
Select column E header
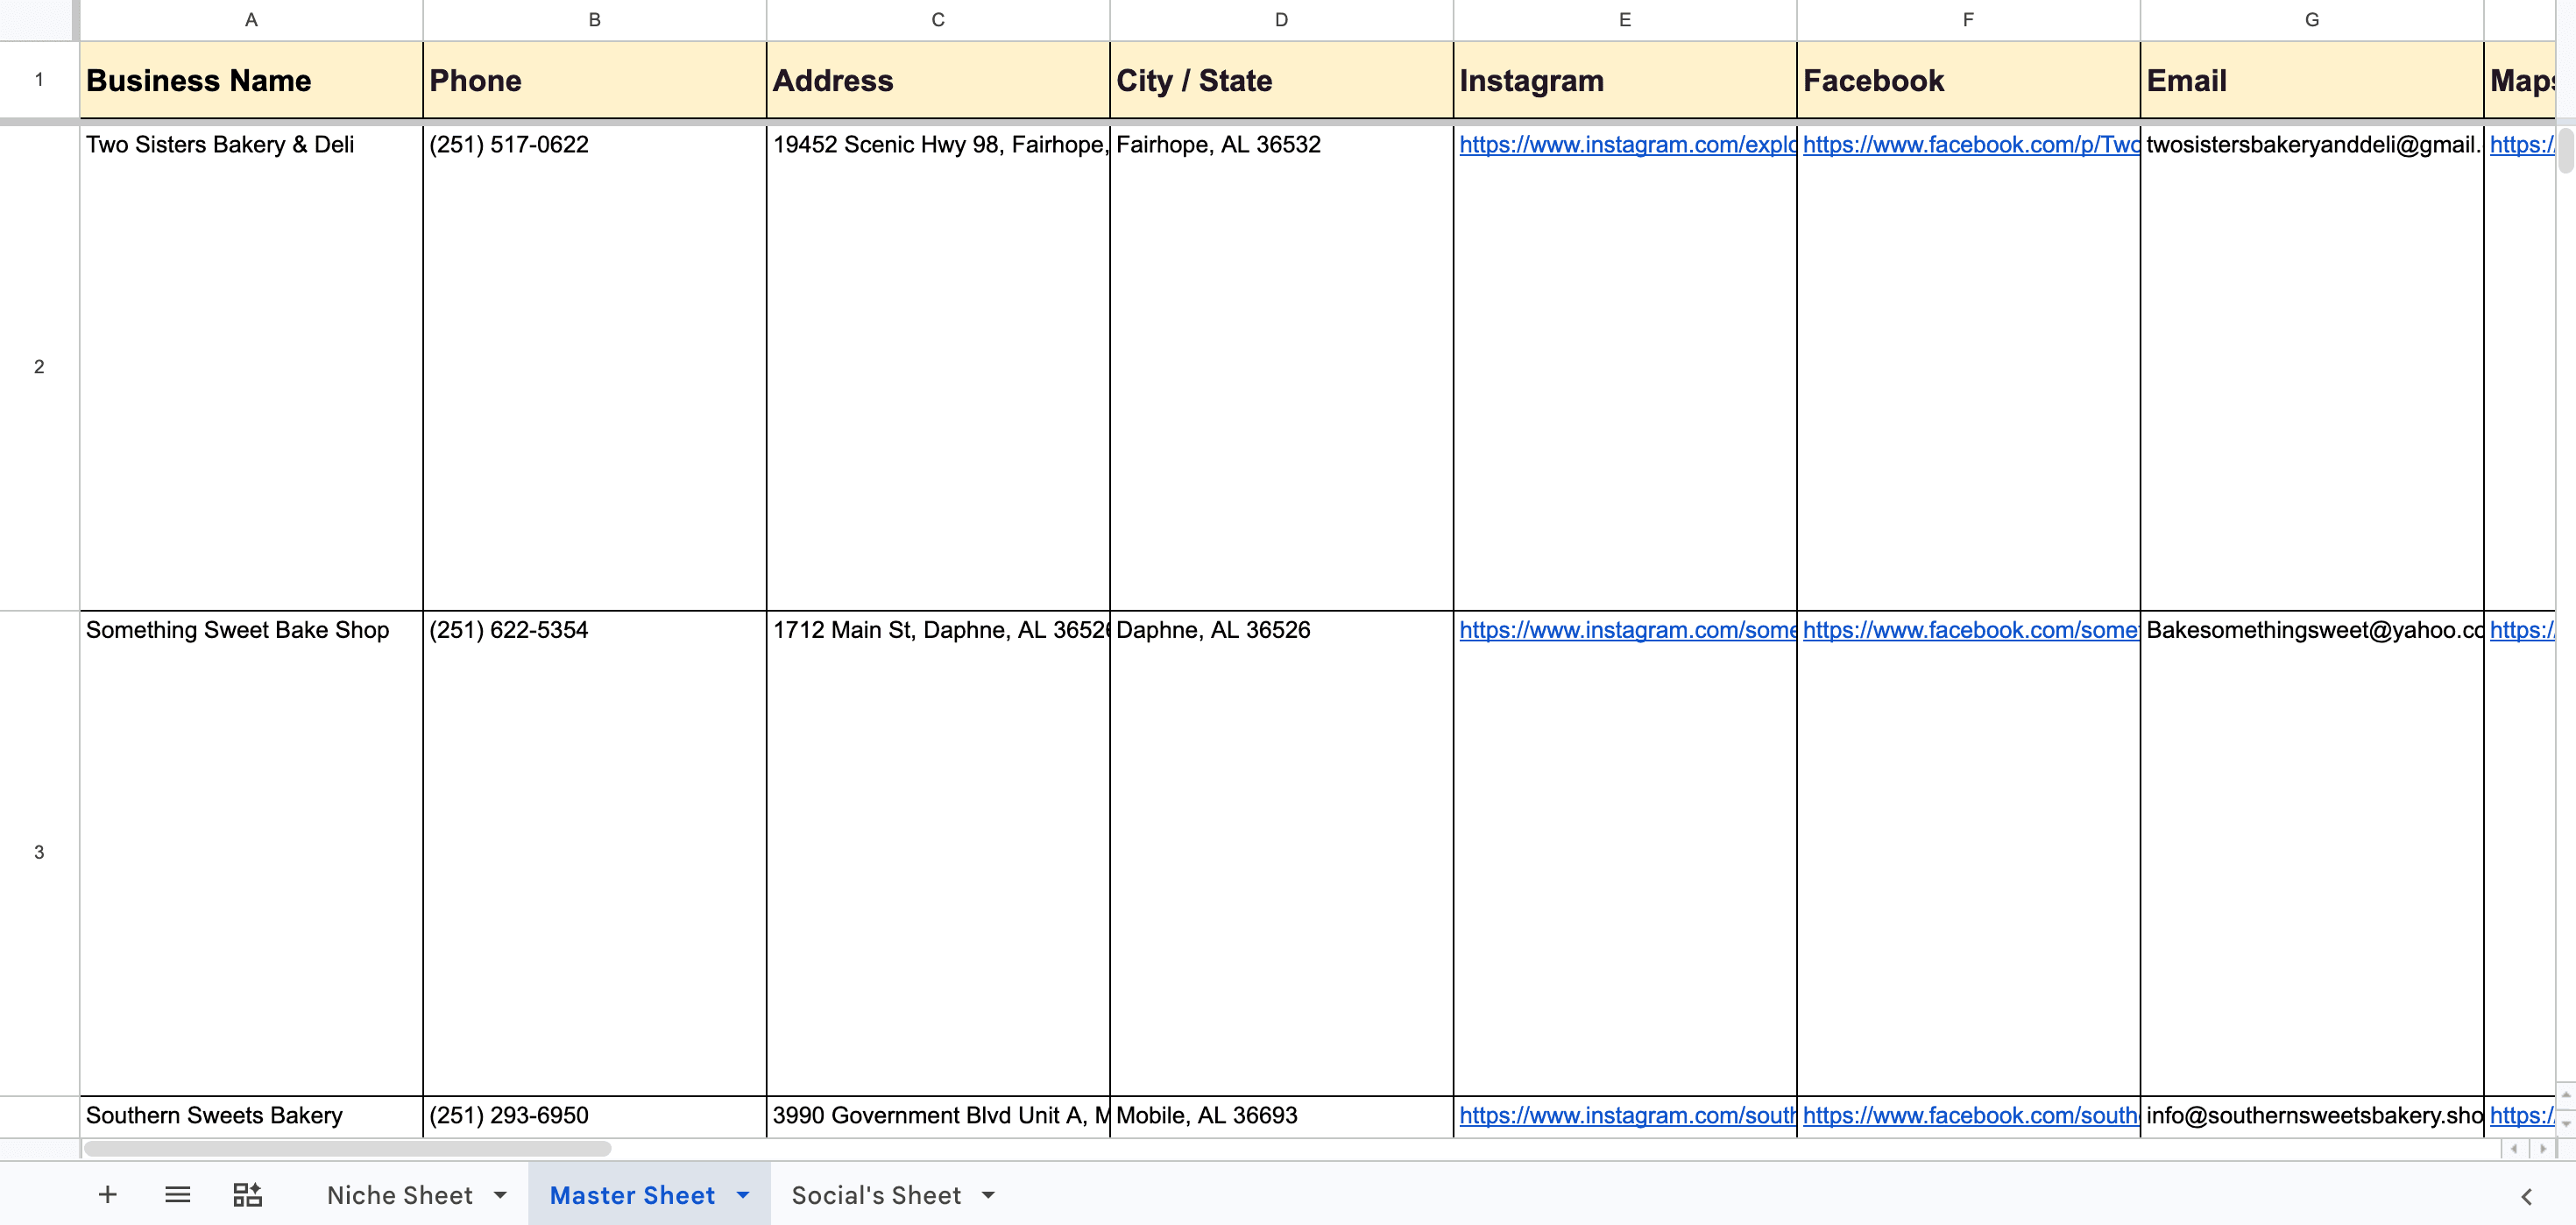[1625, 20]
